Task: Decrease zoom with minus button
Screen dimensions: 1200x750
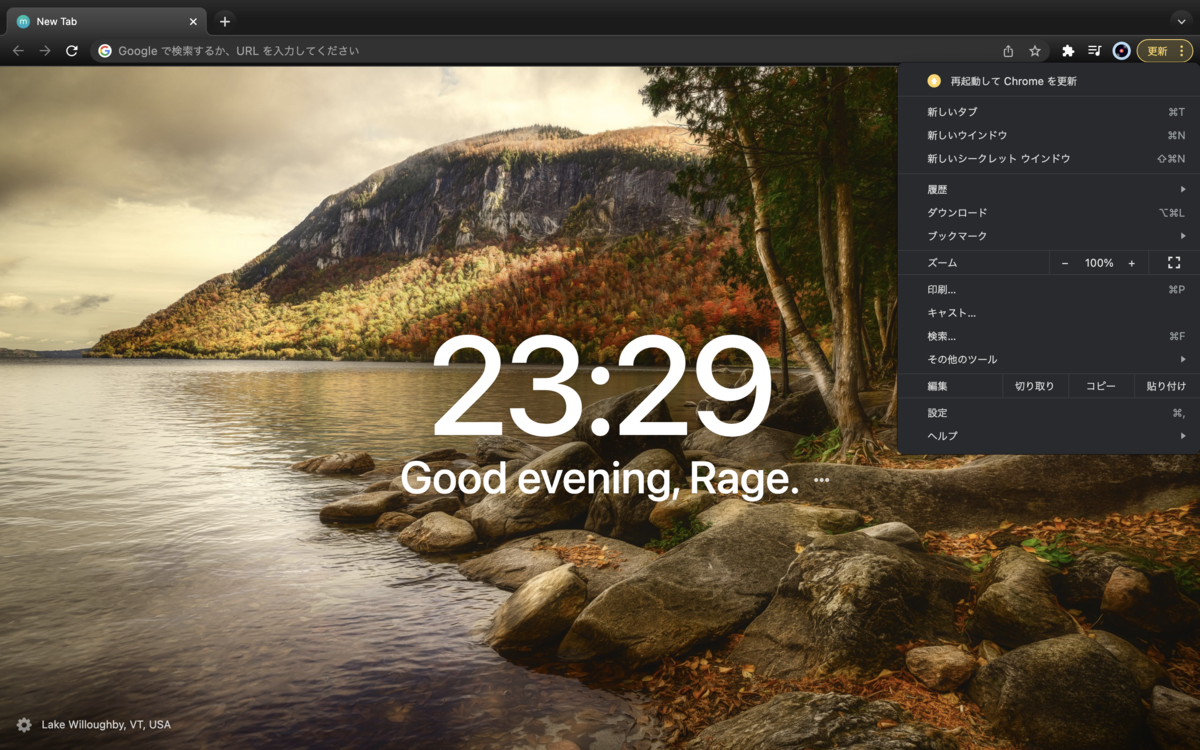Action: (x=1065, y=263)
